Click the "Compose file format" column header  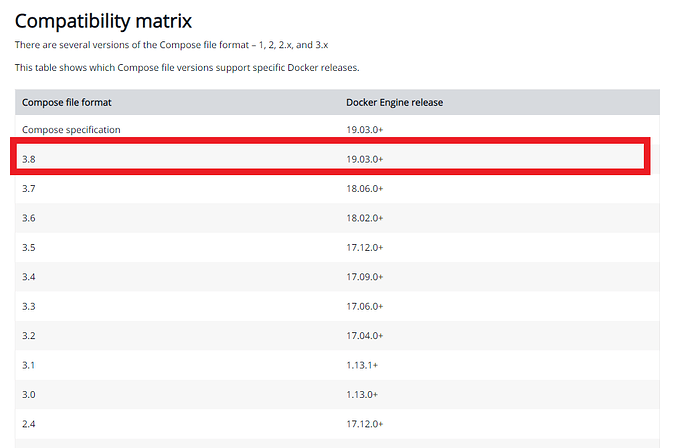click(x=66, y=102)
